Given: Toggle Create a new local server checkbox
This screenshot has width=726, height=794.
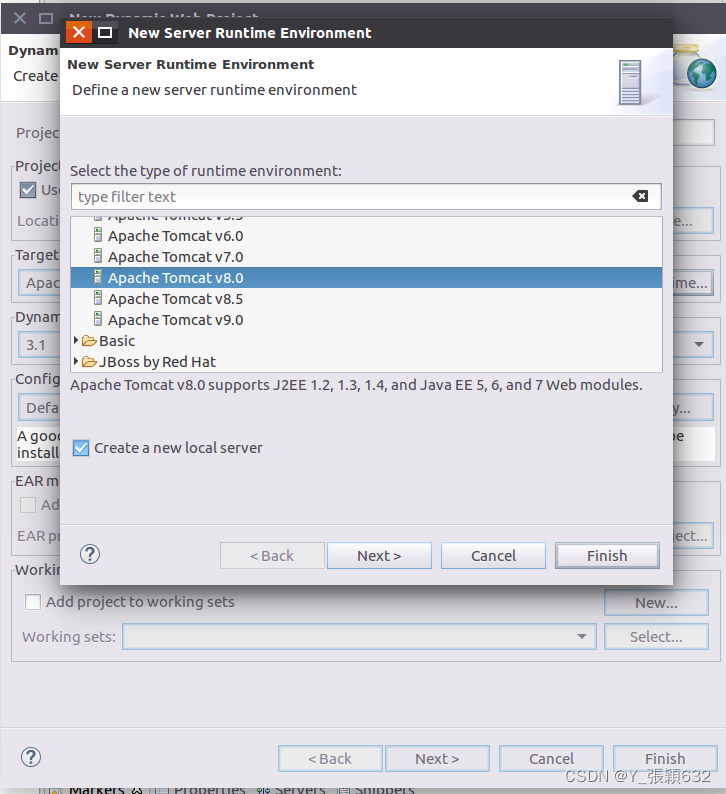Looking at the screenshot, I should click(x=81, y=448).
